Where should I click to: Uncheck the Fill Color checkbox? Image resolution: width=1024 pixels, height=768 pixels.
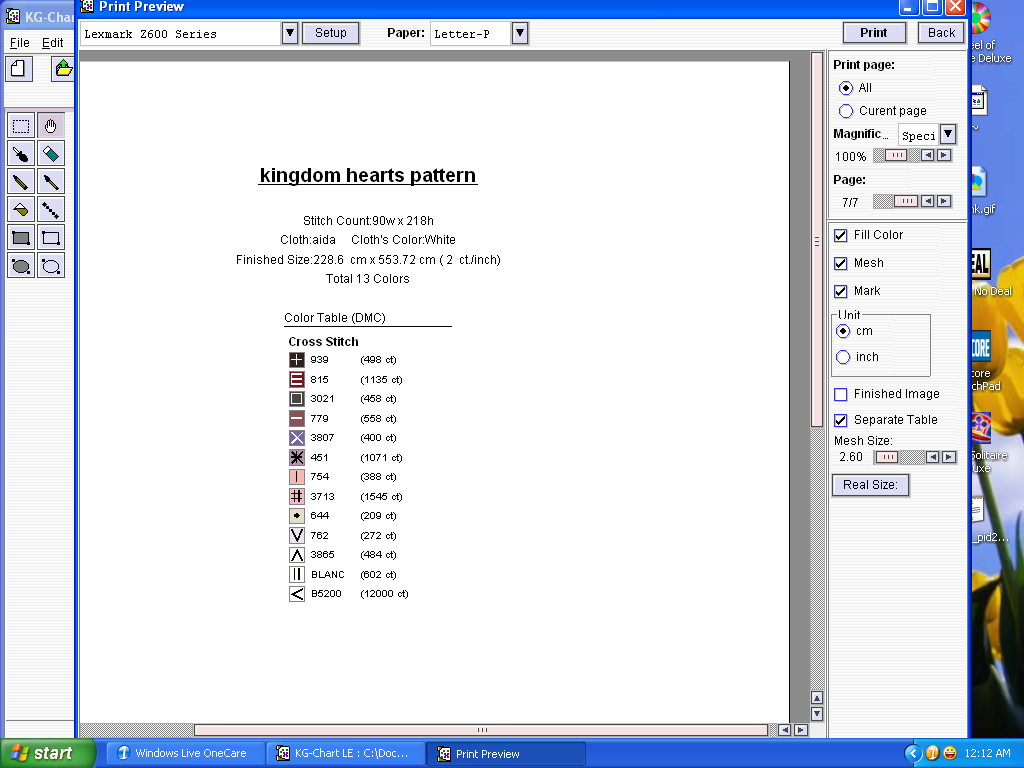click(x=841, y=235)
